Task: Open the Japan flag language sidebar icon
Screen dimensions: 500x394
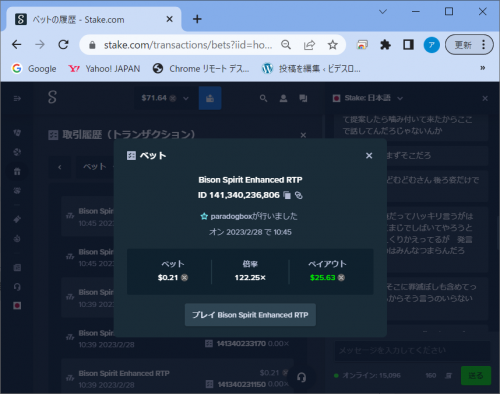Action: (x=17, y=306)
